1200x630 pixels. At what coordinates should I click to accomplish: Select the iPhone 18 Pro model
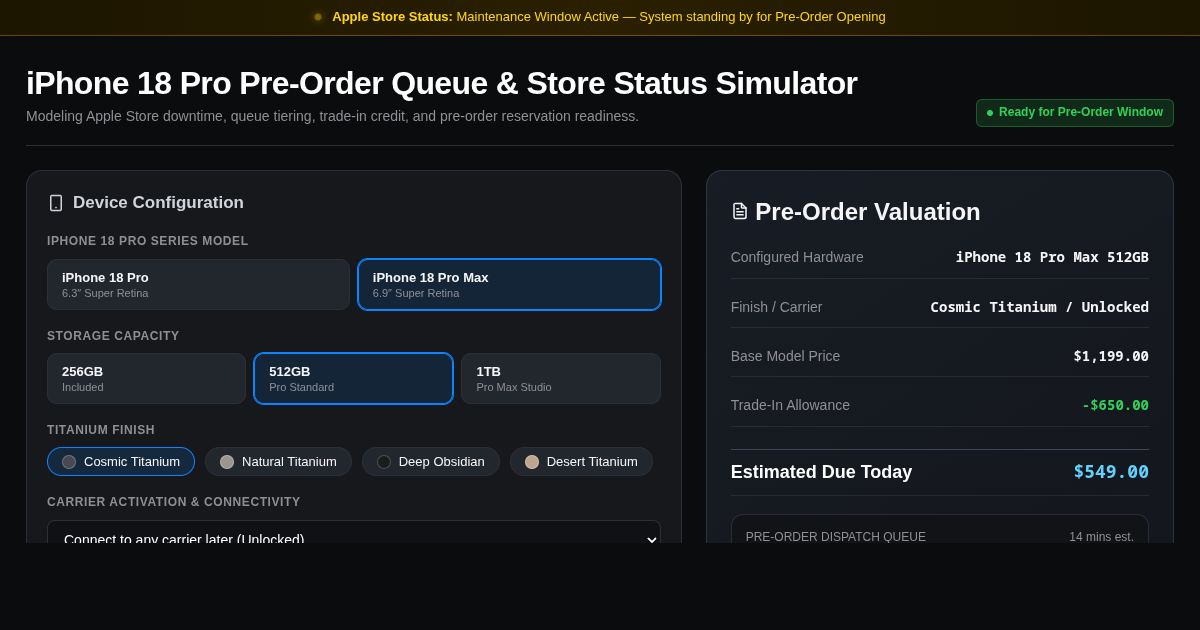pyautogui.click(x=198, y=284)
